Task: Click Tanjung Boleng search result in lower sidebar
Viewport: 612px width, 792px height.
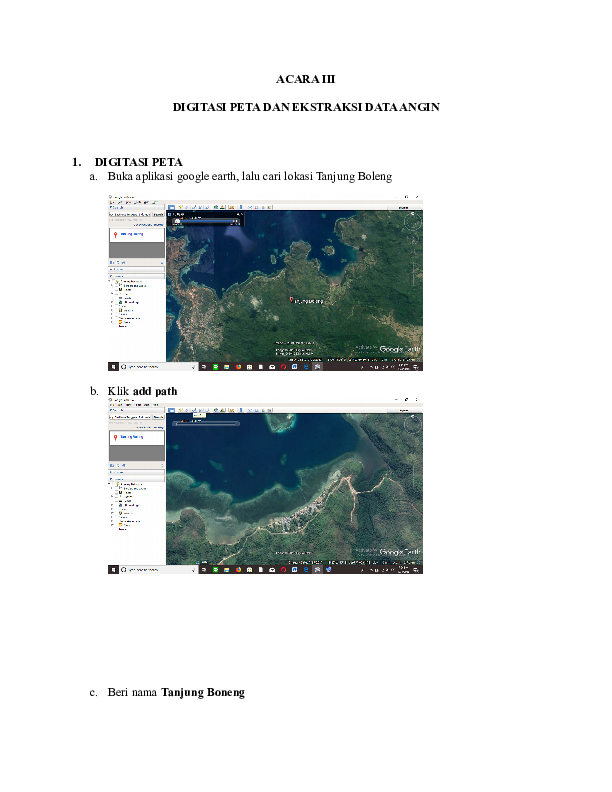Action: pos(131,437)
